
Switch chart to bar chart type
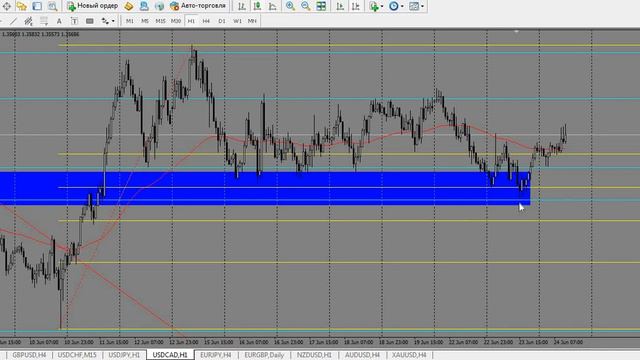click(242, 6)
